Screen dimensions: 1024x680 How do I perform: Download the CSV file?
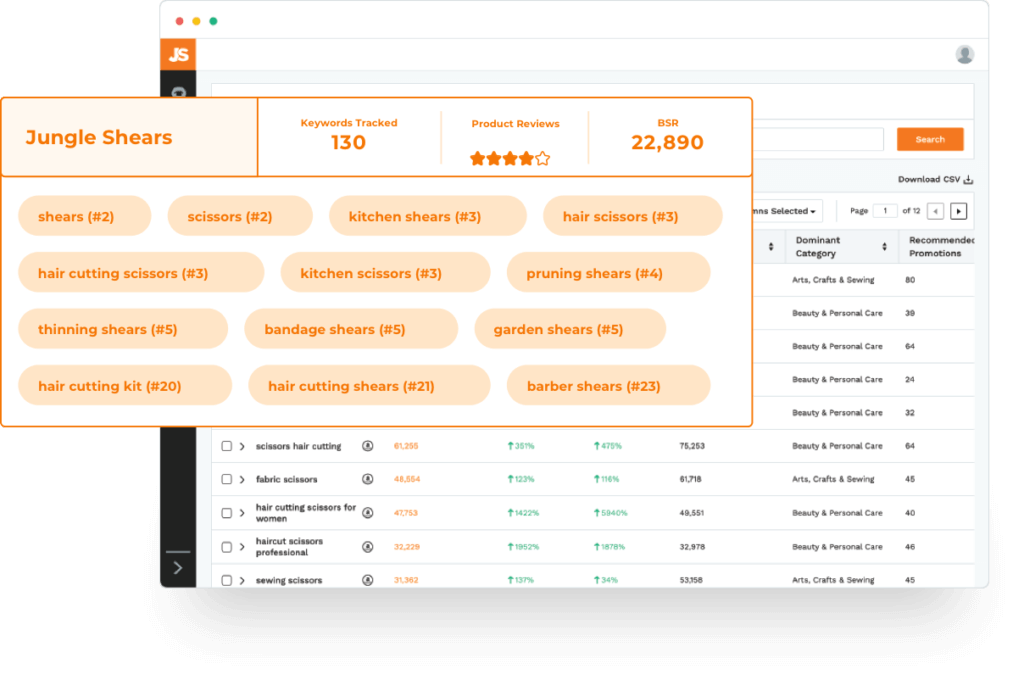(x=935, y=180)
